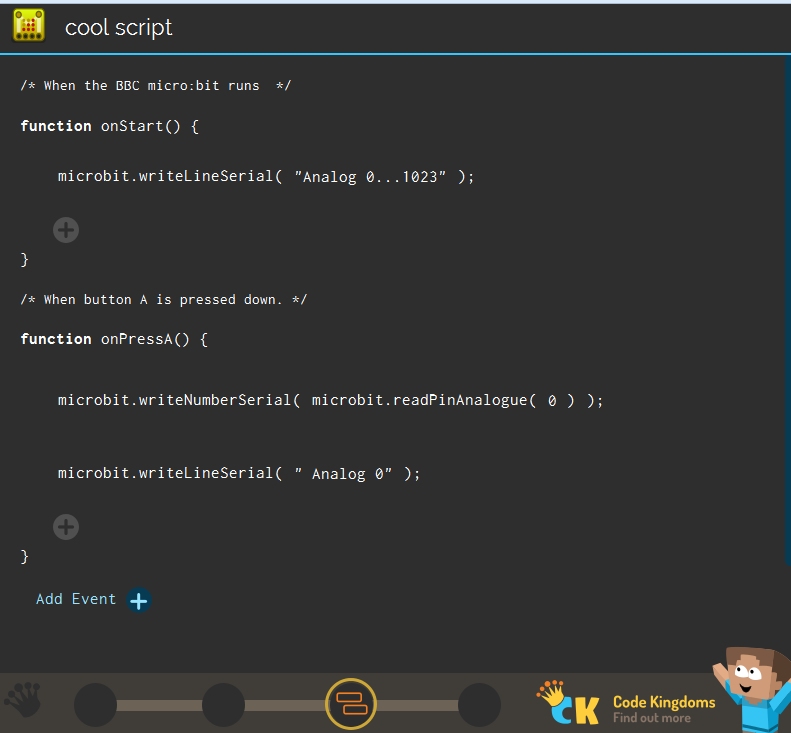This screenshot has height=733, width=791.
Task: Move code slider to last circle
Action: [479, 705]
